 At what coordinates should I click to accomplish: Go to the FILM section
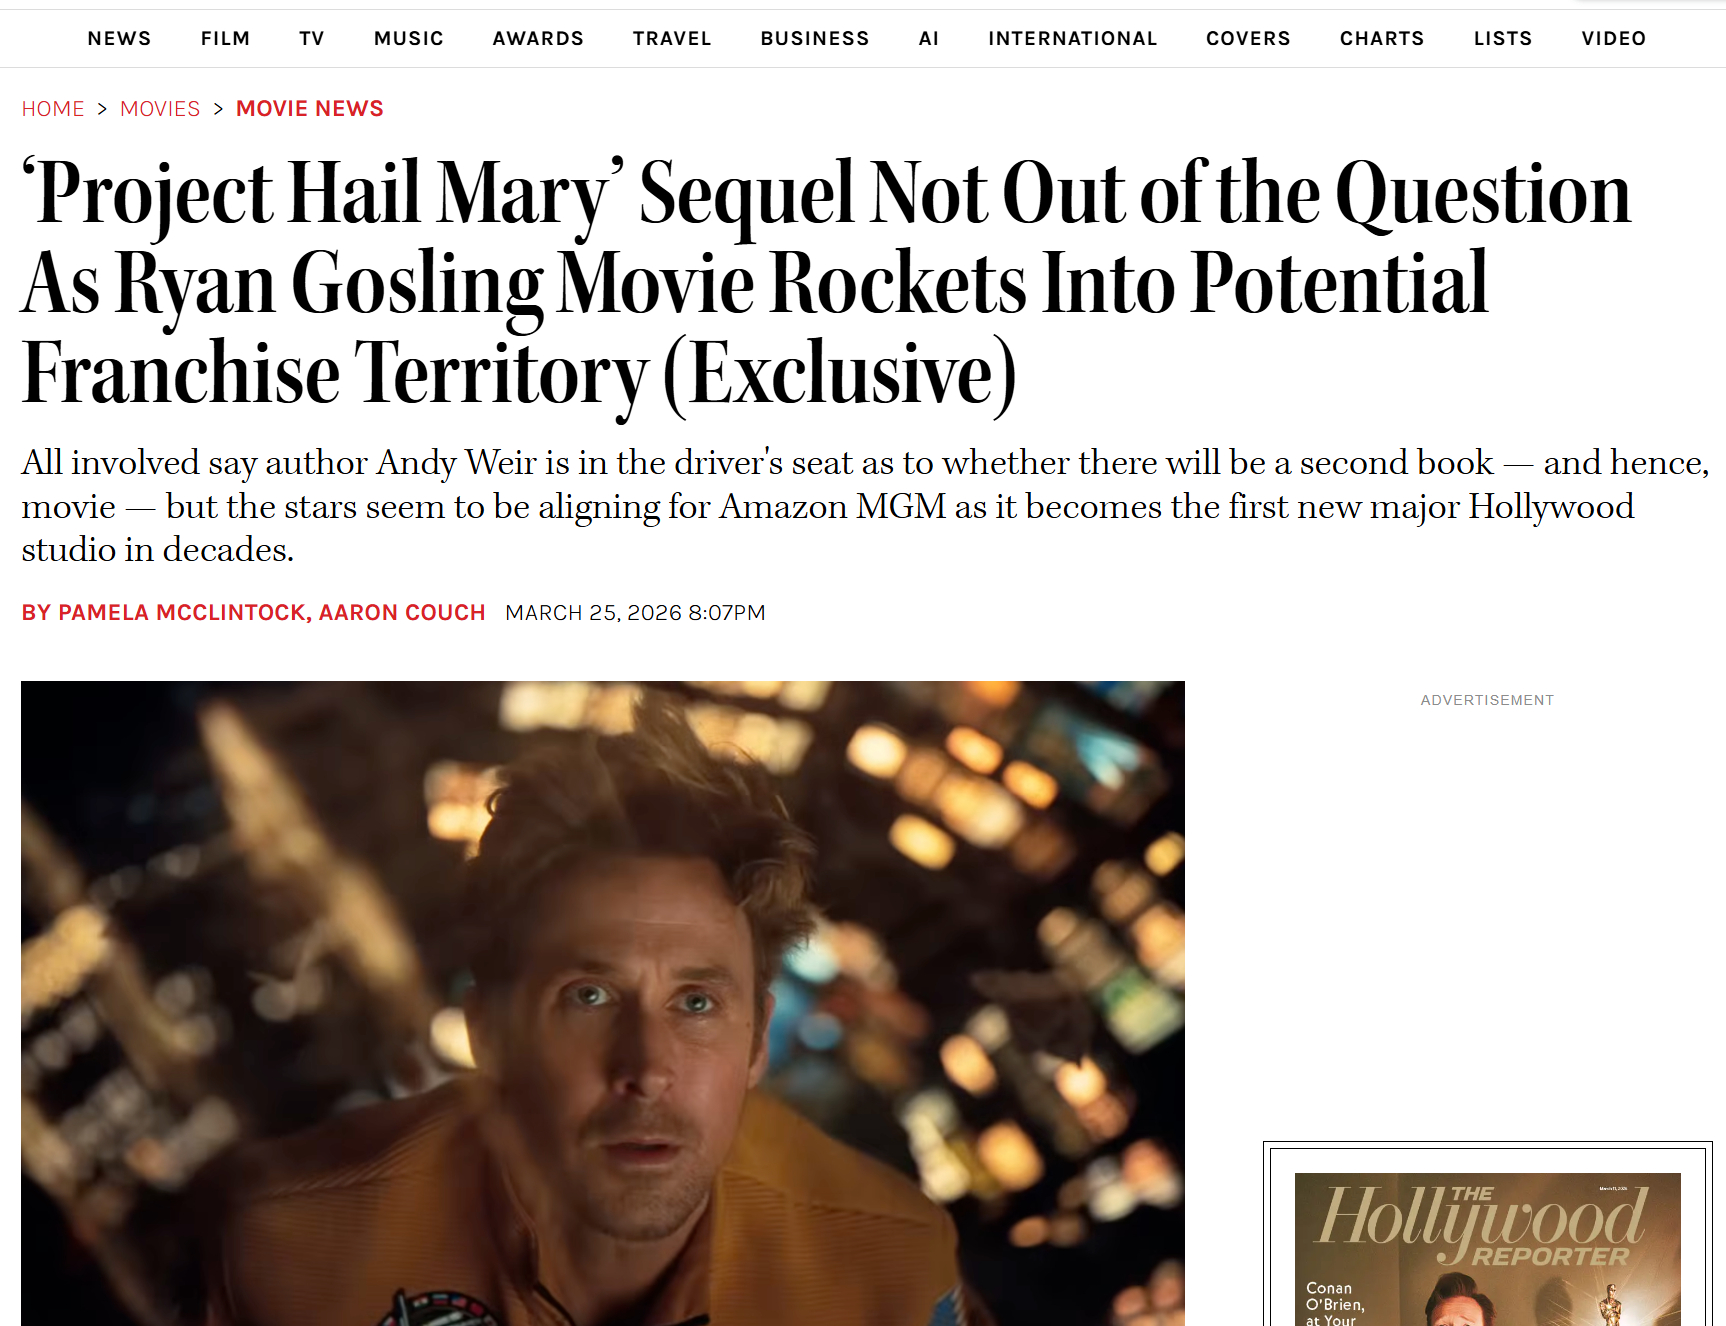coord(225,38)
